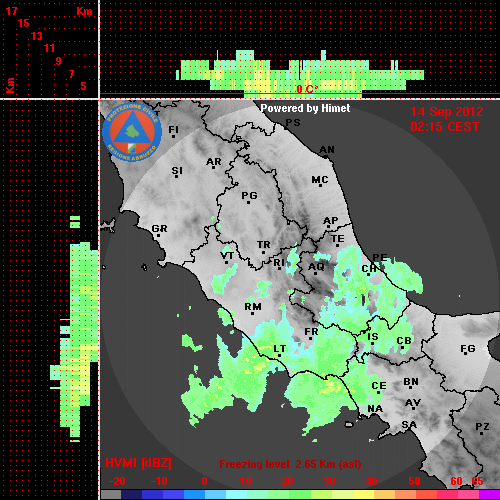This screenshot has width=500, height=500.
Task: Click the 0 C° freezing line marker
Action: [x=307, y=89]
